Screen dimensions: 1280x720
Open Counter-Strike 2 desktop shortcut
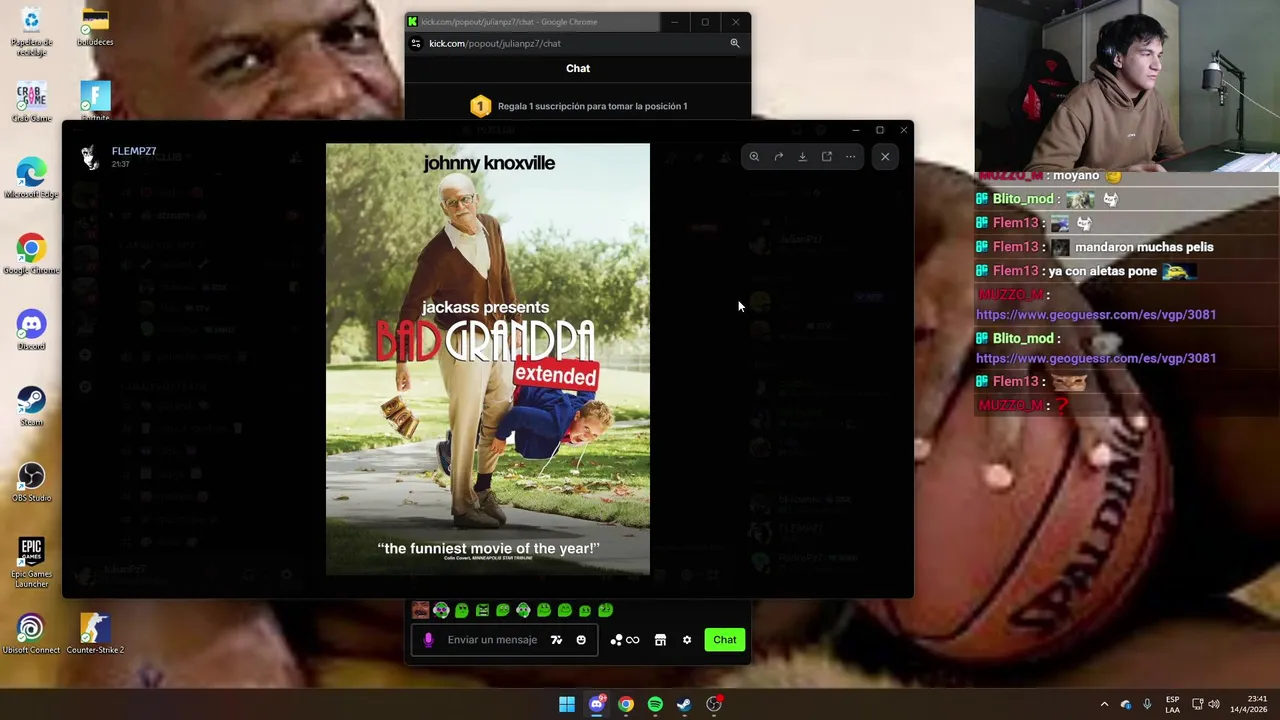(x=95, y=635)
